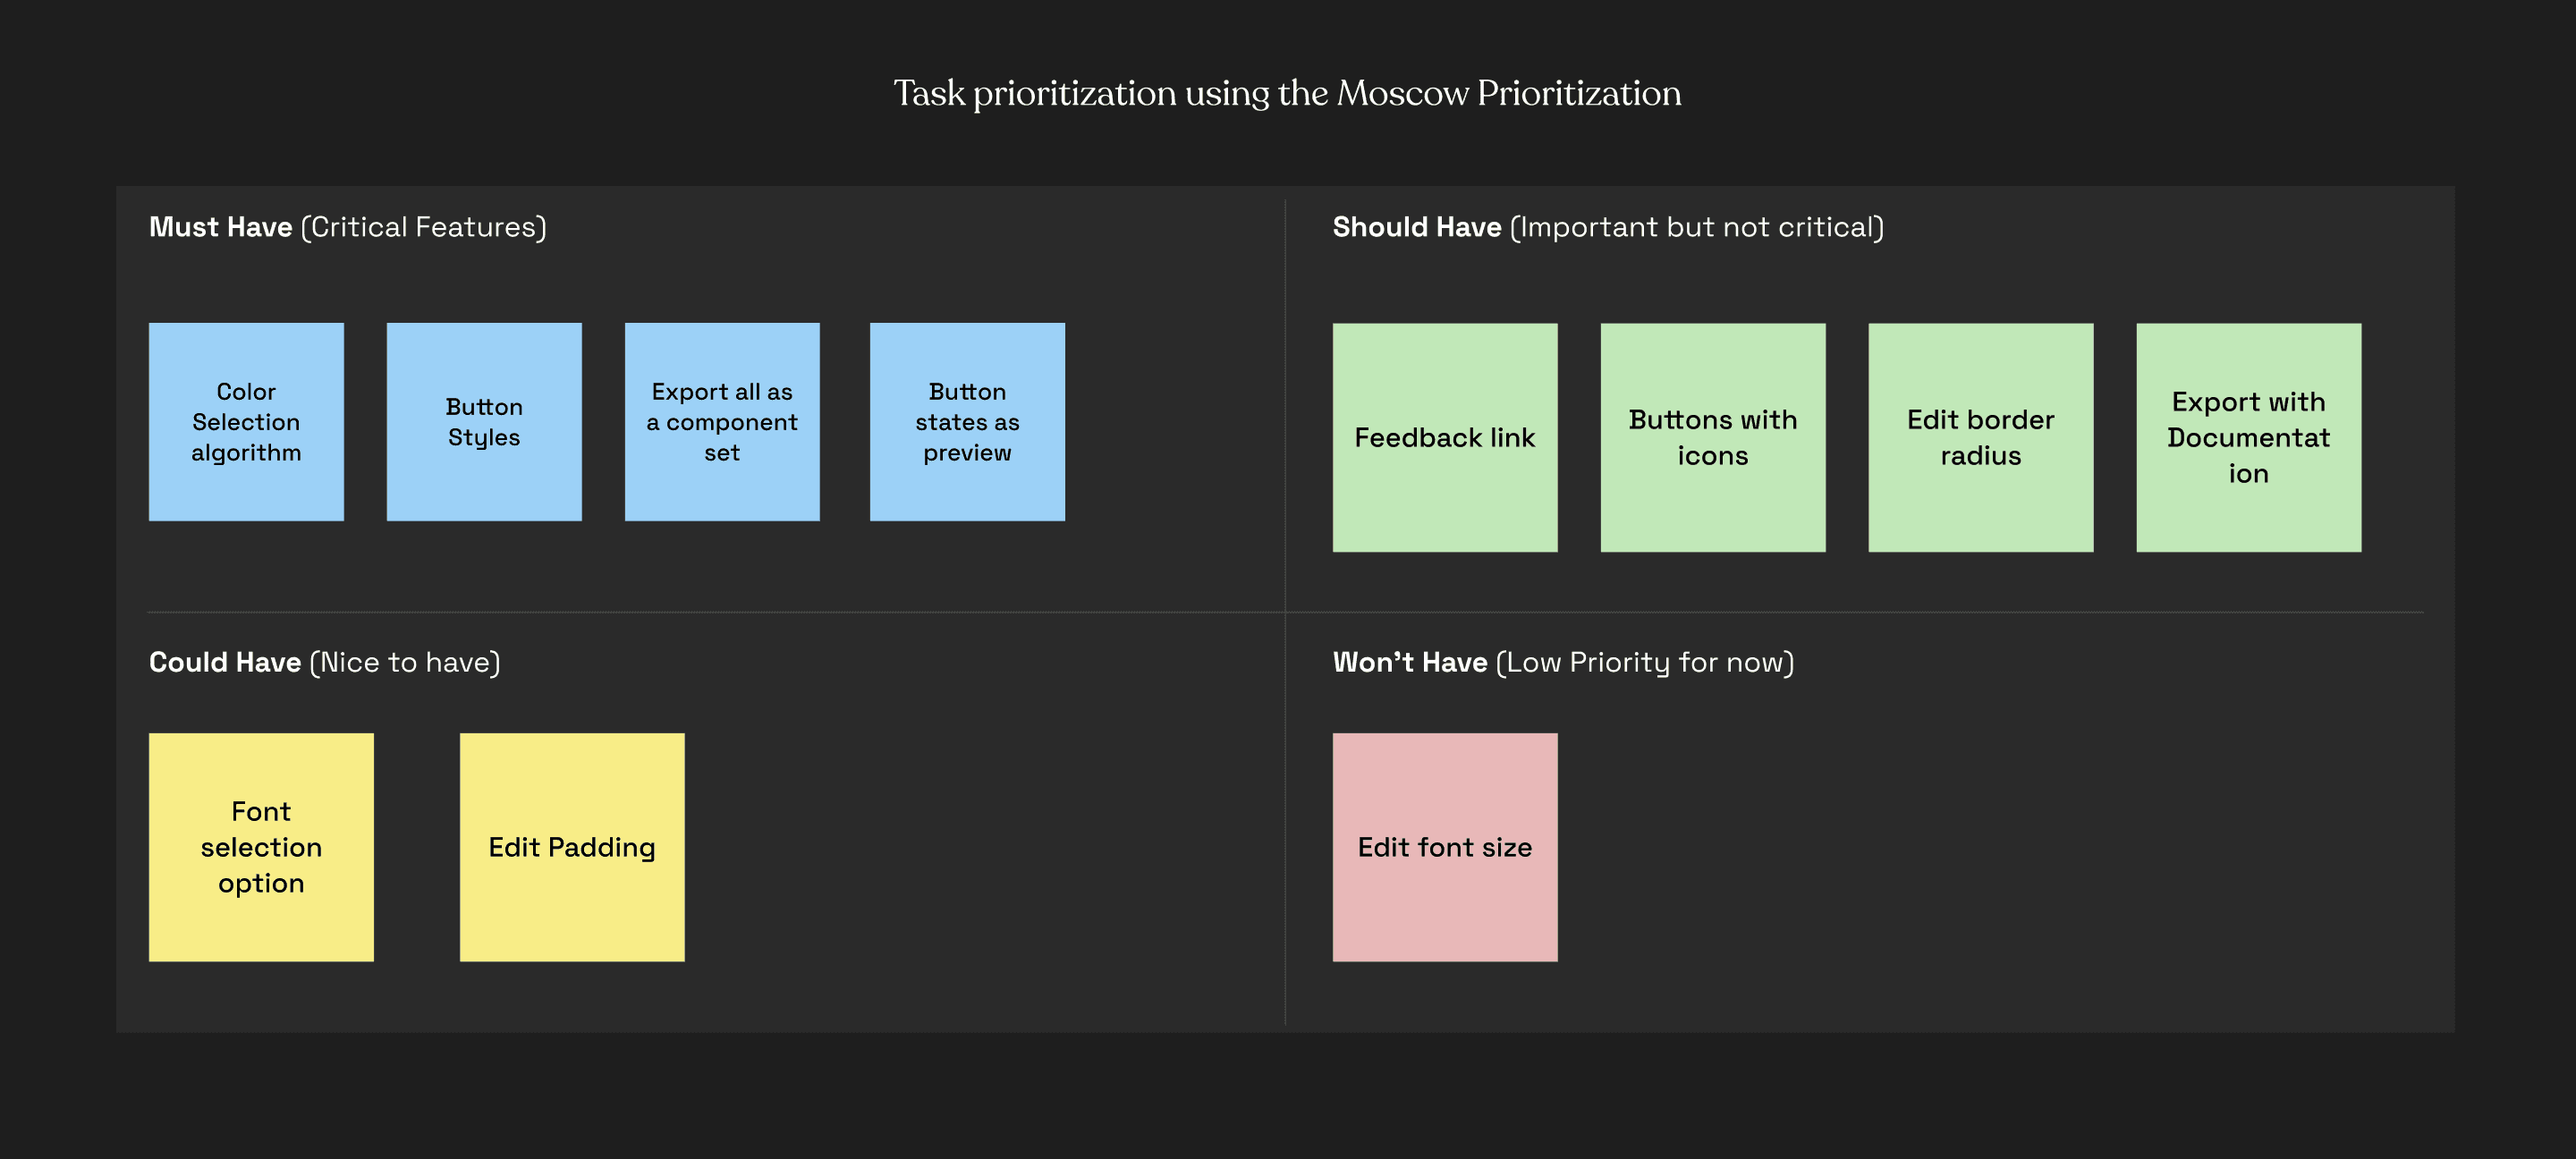Viewport: 2576px width, 1159px height.
Task: Select the Won't Have section heading
Action: [1410, 662]
